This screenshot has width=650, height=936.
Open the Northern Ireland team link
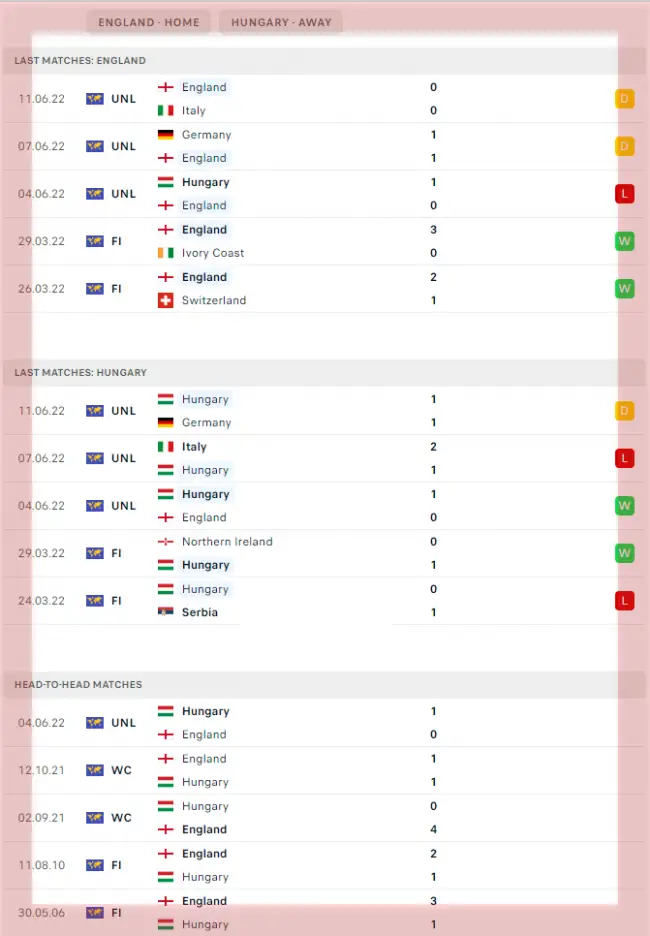(227, 542)
